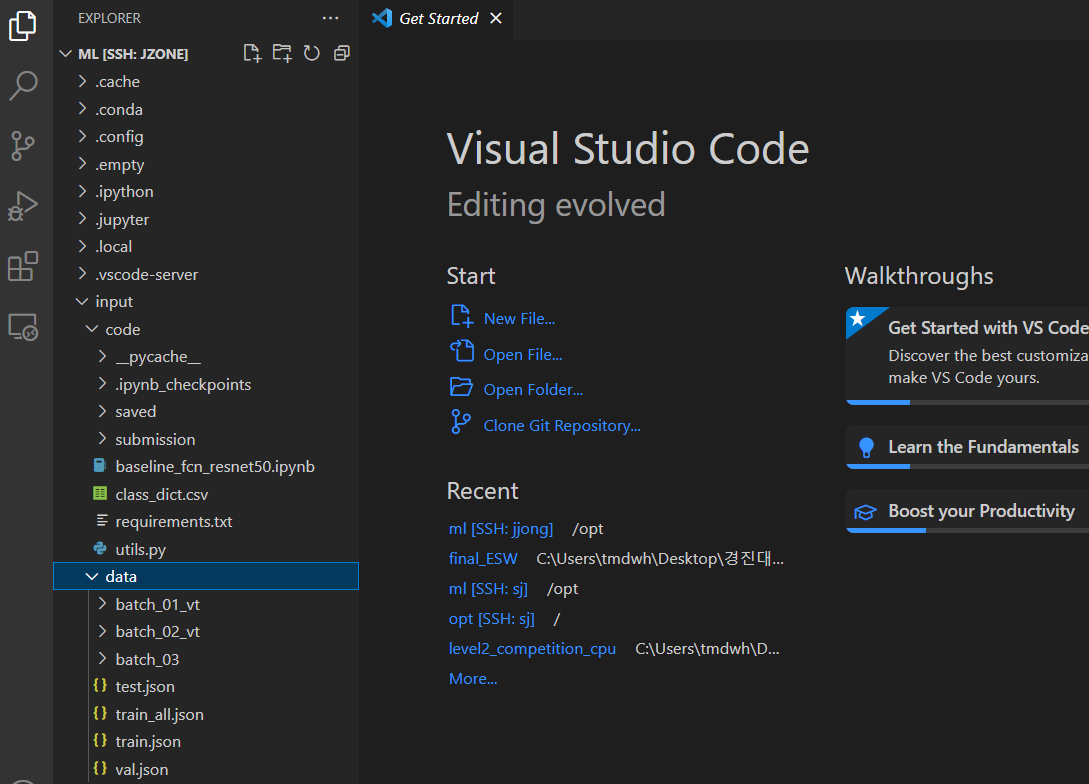Open recent ml [SSH: jjong] workspace
This screenshot has height=784, width=1089.
(x=501, y=529)
